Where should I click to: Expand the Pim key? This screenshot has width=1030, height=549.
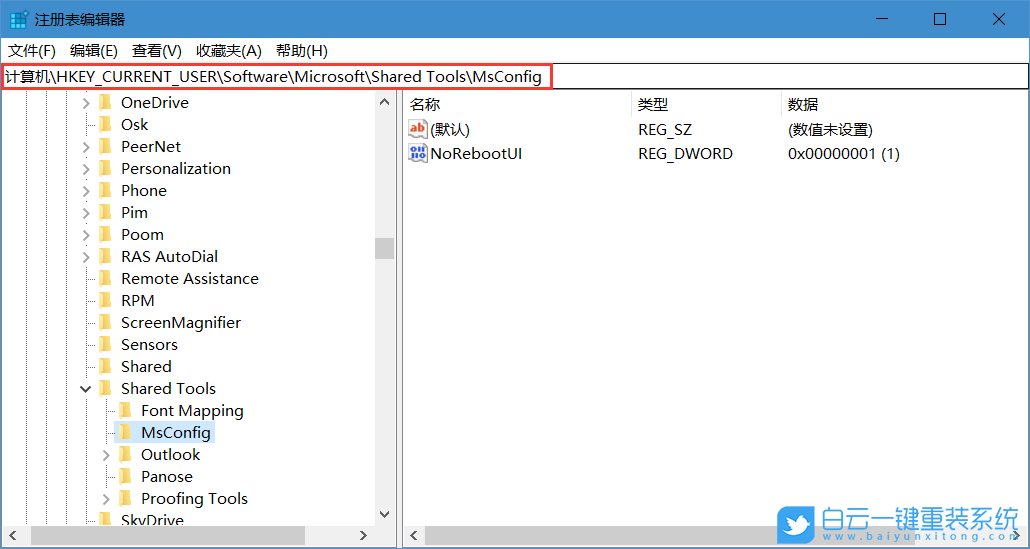pos(86,213)
